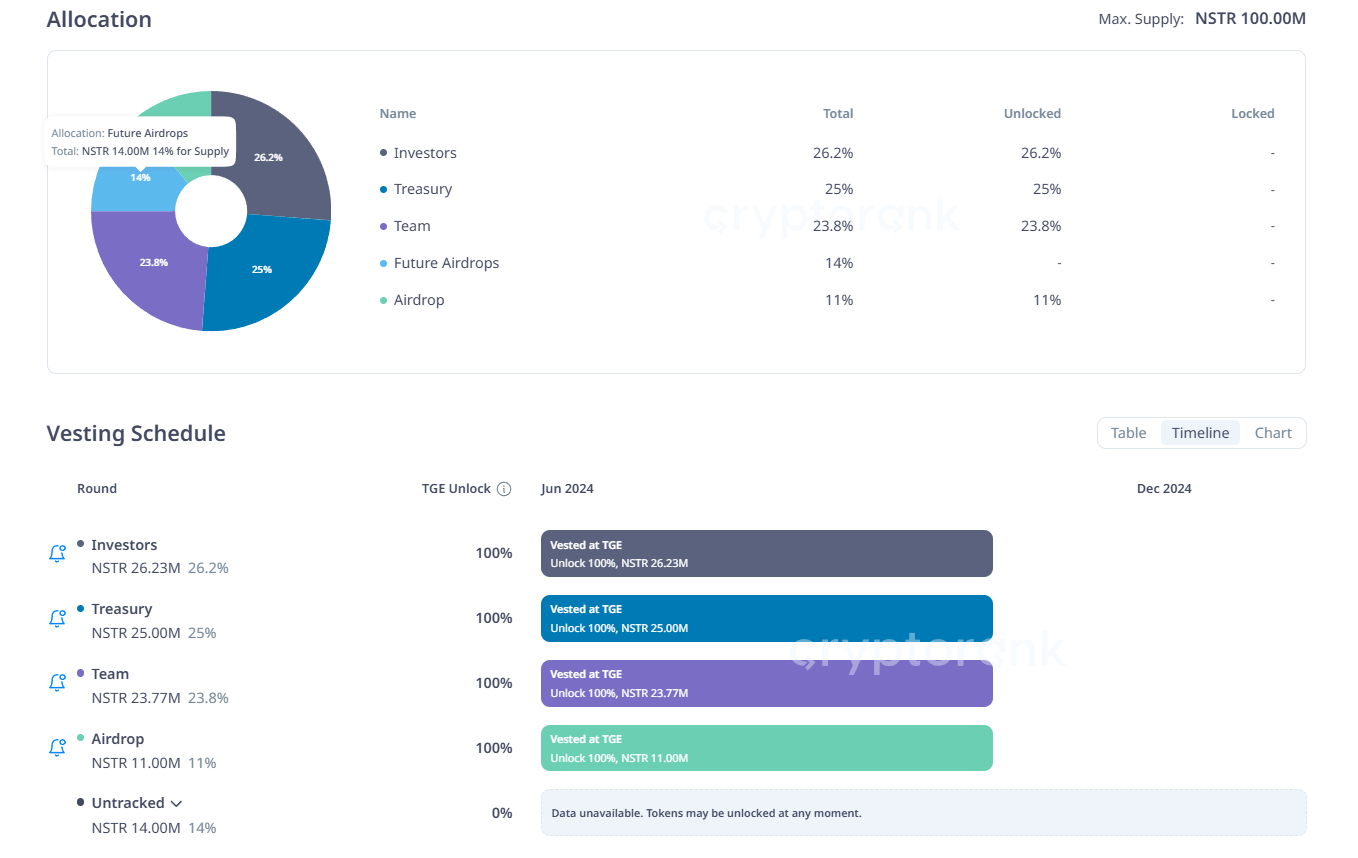Switch to the Table view tab
The image size is (1358, 858).
click(x=1128, y=433)
